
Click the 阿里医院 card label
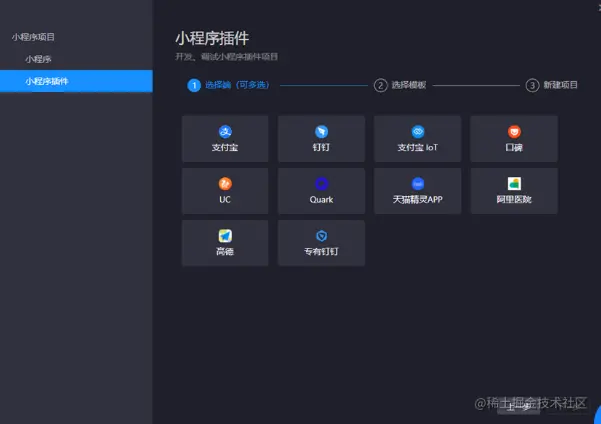click(x=514, y=200)
